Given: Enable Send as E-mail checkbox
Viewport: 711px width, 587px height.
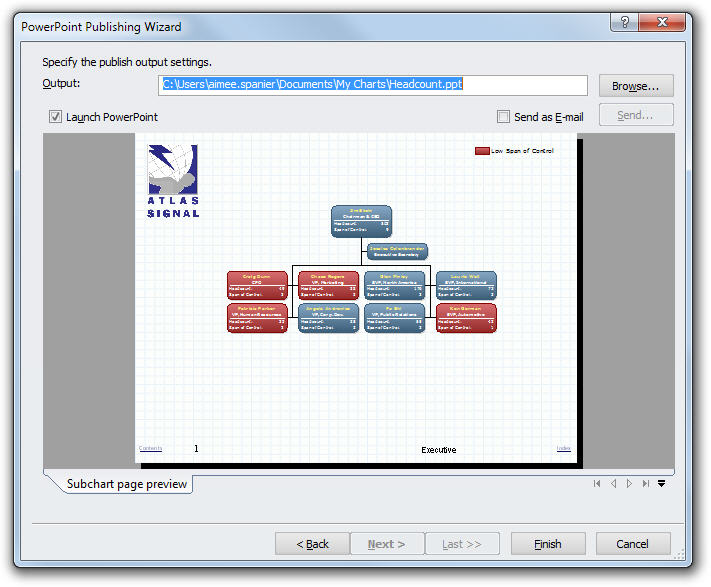Looking at the screenshot, I should [x=504, y=117].
